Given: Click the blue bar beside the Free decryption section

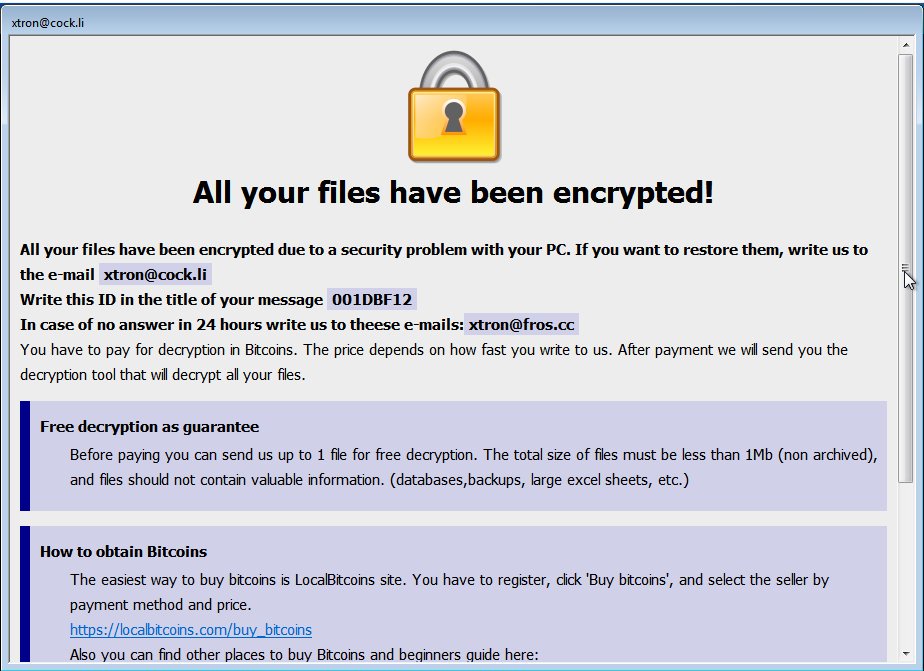Looking at the screenshot, I should pos(25,456).
